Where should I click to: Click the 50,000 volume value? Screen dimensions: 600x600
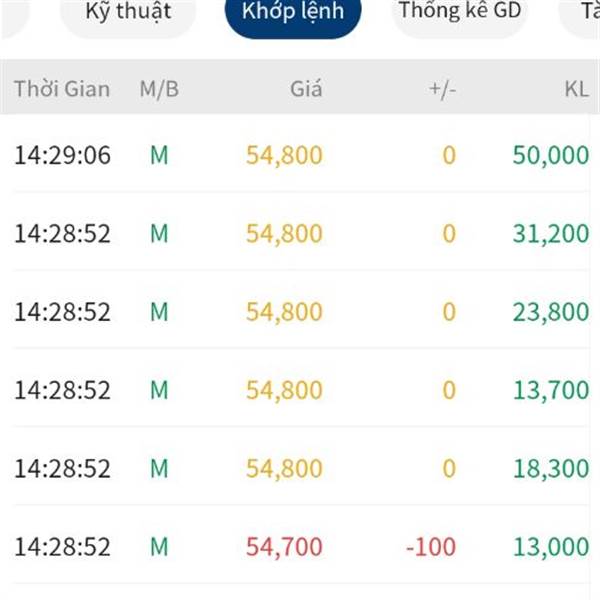[551, 155]
